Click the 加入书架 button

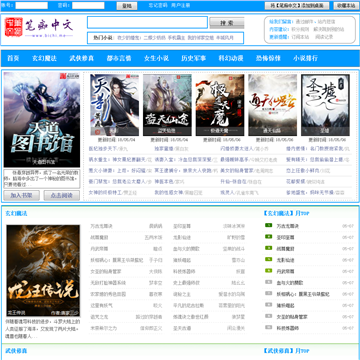[21, 195]
